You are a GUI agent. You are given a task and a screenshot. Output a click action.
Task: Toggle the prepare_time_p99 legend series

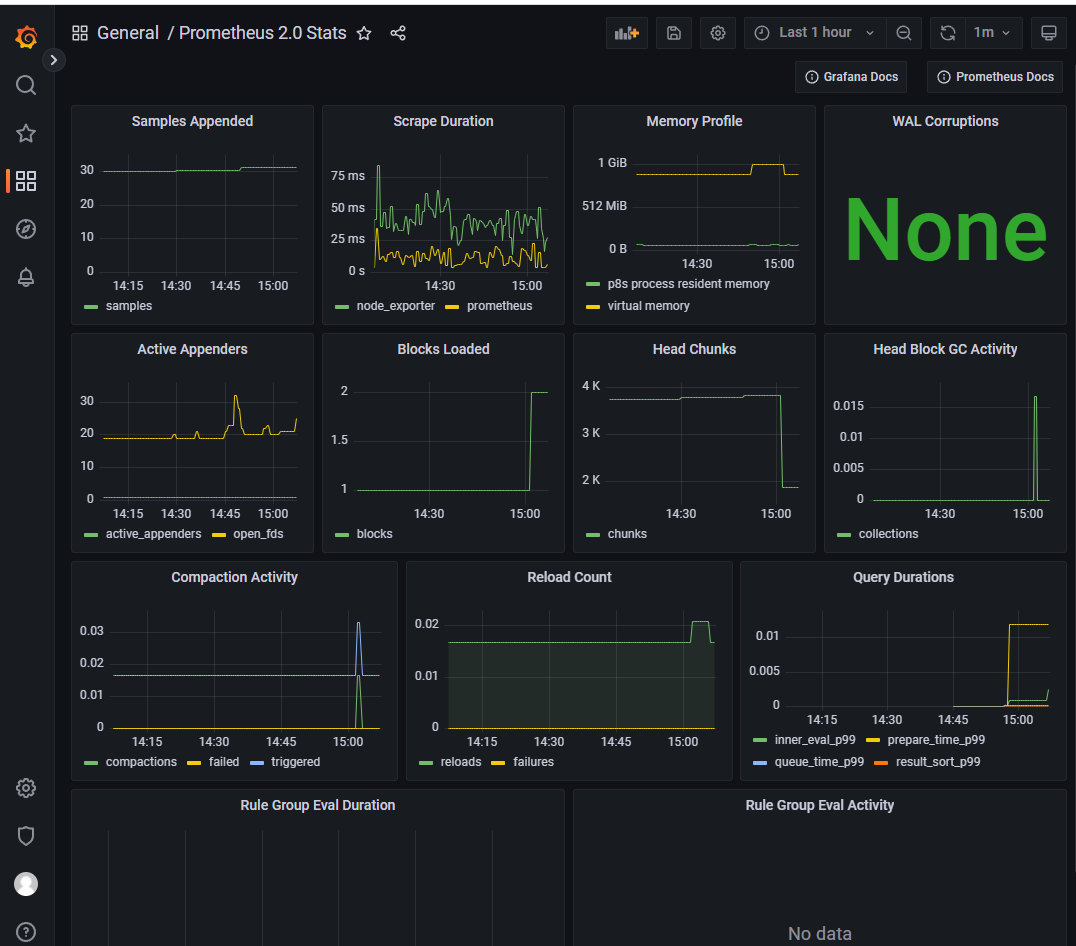(x=936, y=740)
